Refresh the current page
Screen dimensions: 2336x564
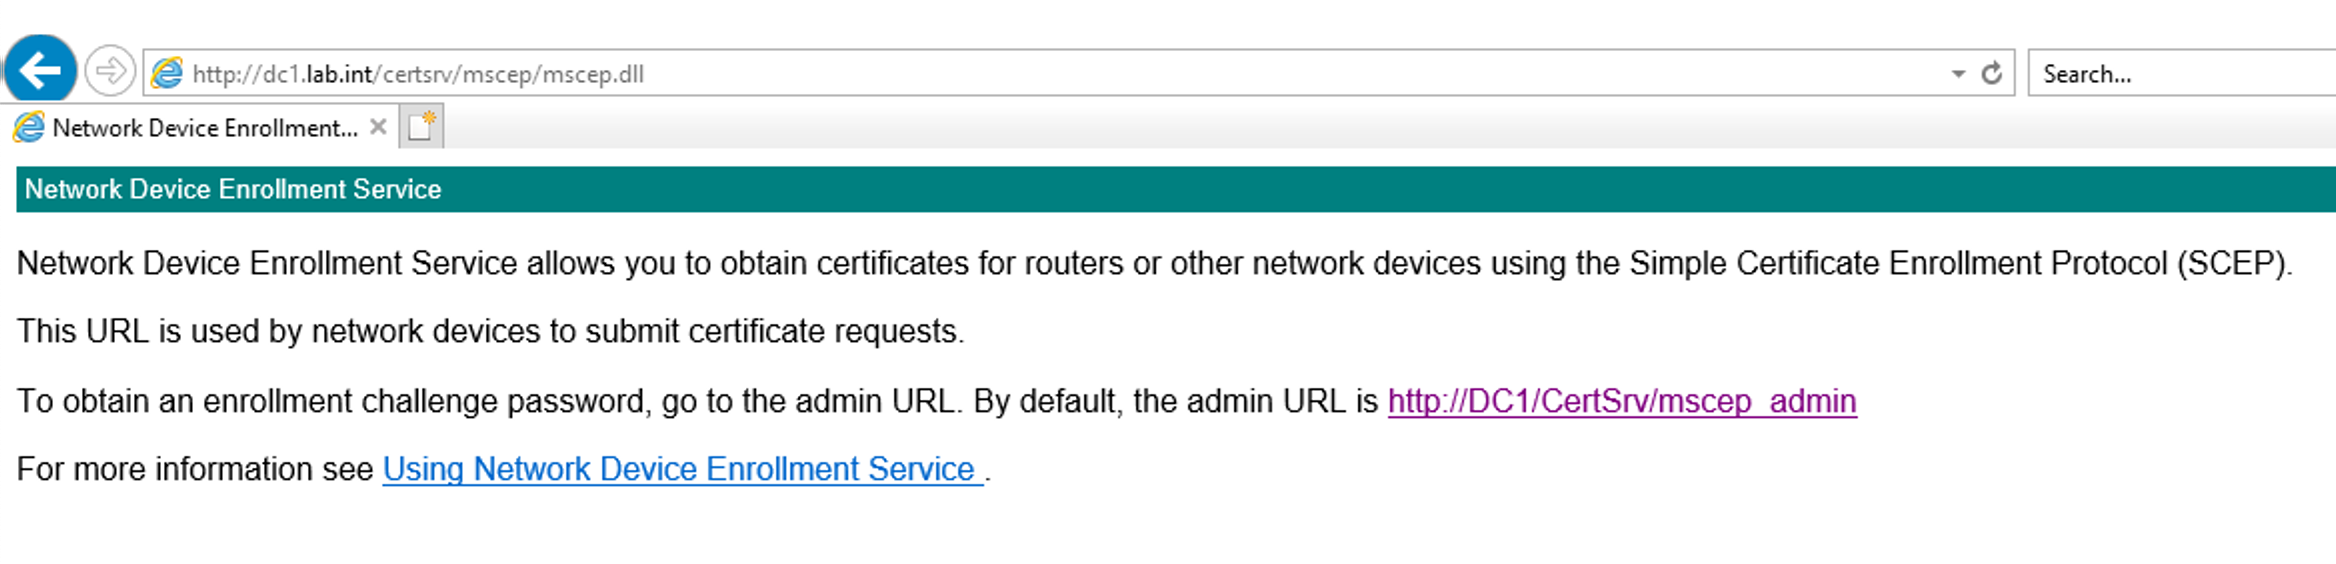click(x=1991, y=74)
